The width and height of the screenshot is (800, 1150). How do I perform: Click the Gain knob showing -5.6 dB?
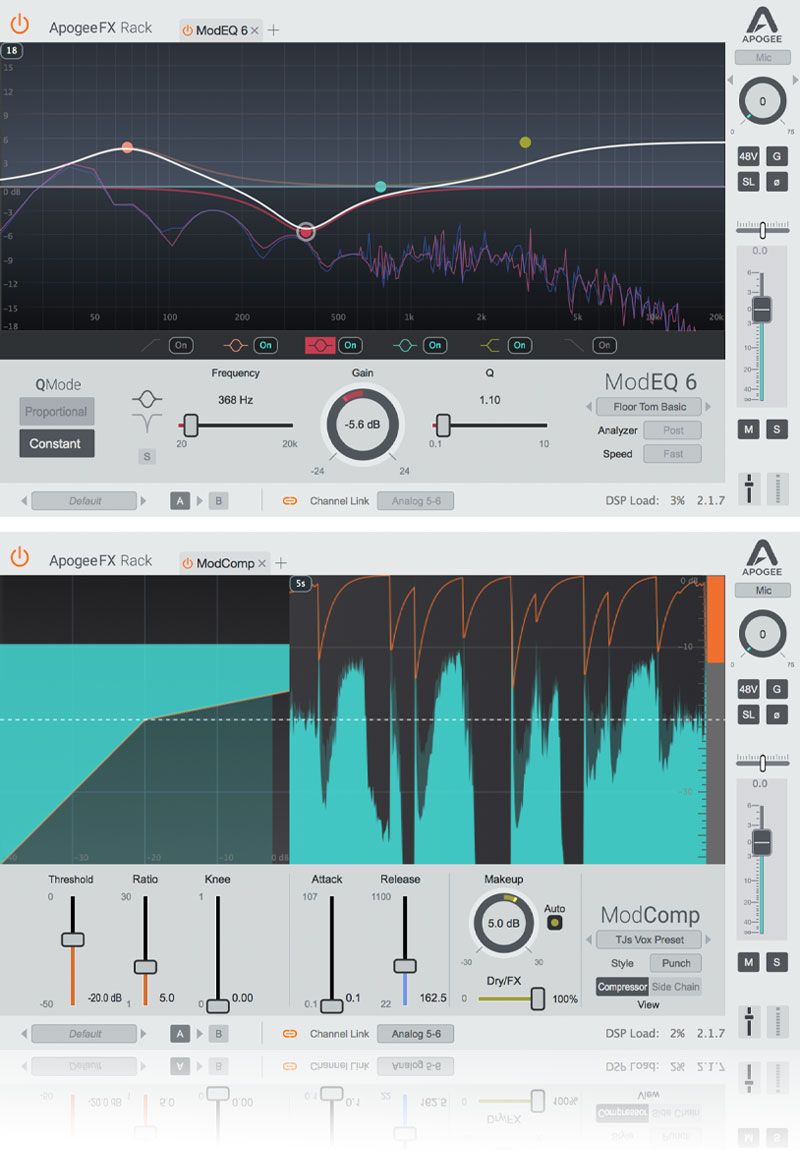pyautogui.click(x=362, y=424)
